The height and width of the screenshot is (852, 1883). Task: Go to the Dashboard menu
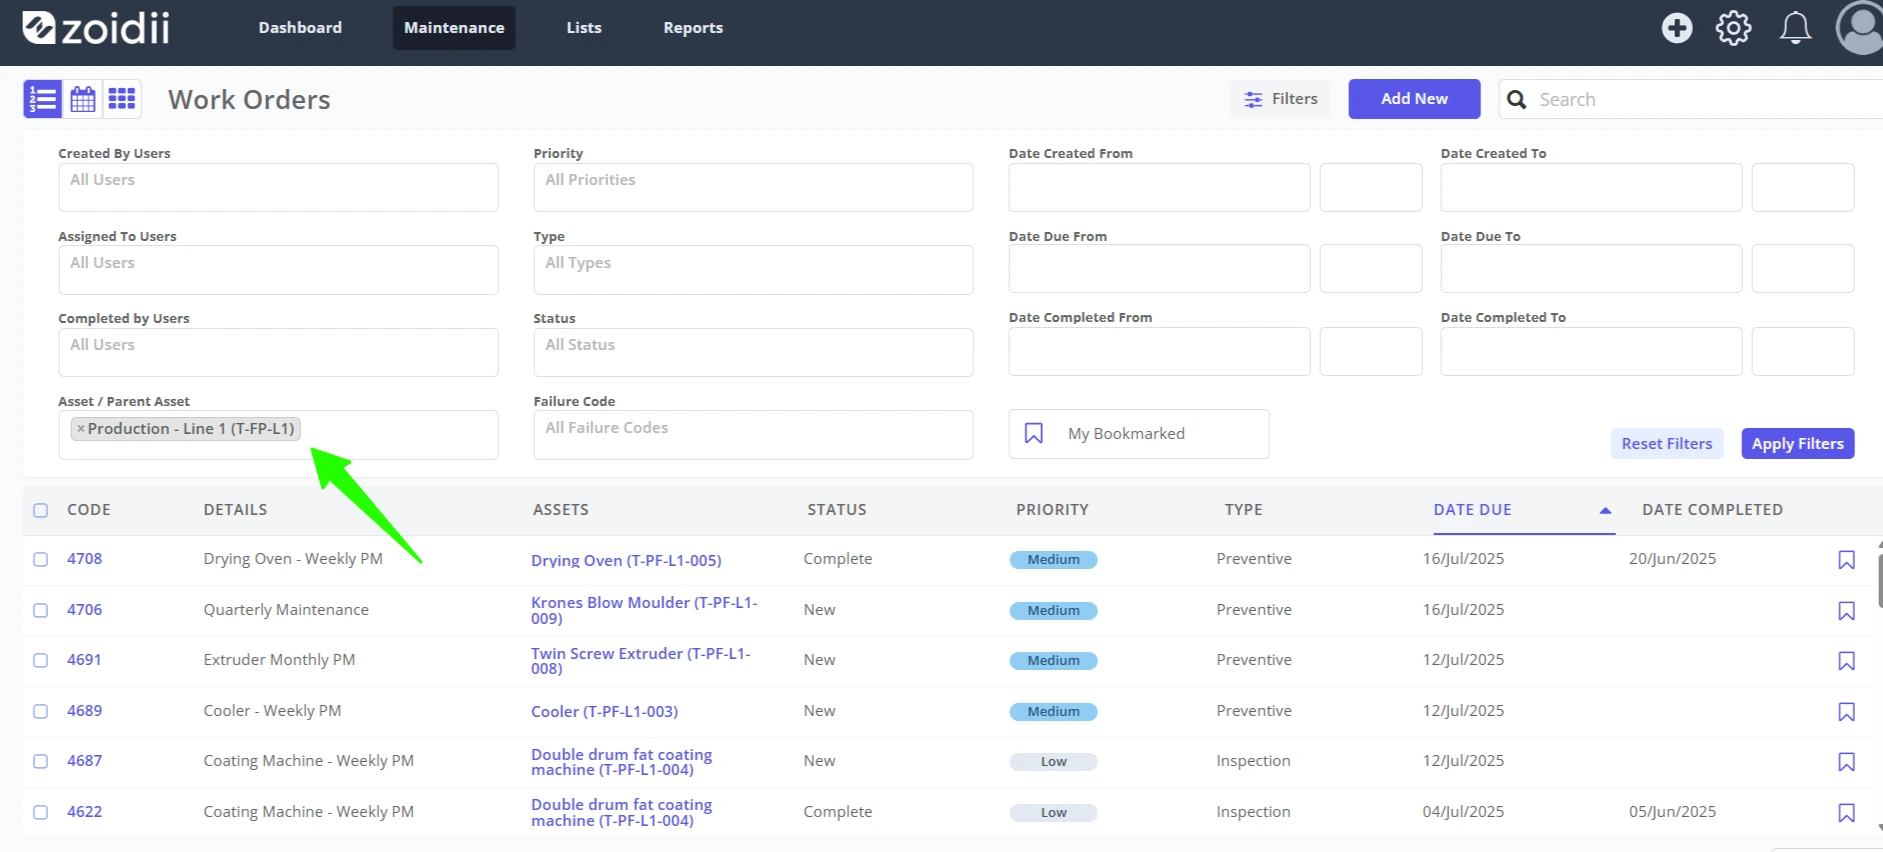coord(300,28)
